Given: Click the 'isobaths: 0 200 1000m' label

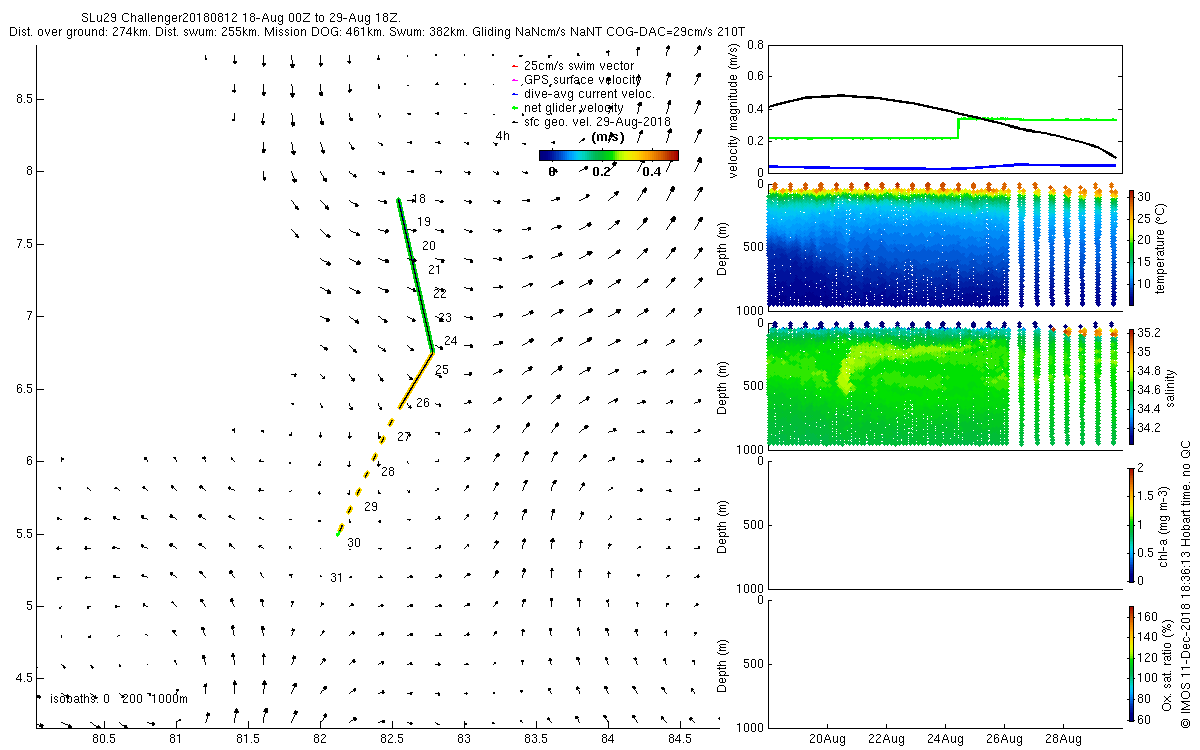Looking at the screenshot, I should click(118, 699).
